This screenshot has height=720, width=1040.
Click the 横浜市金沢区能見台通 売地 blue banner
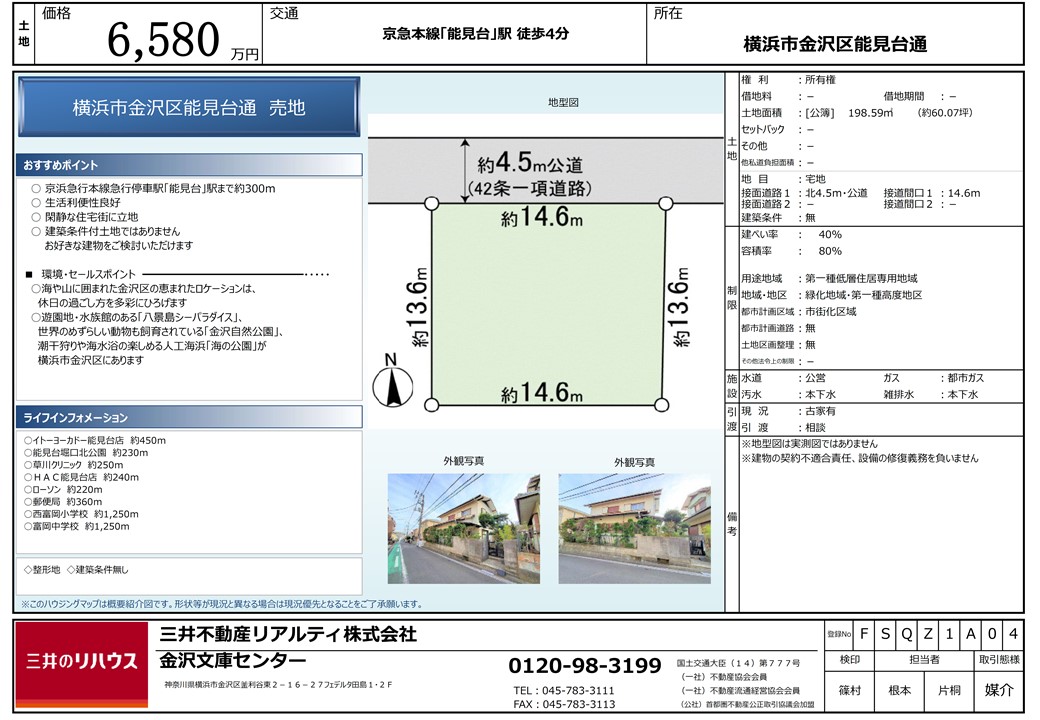point(189,108)
